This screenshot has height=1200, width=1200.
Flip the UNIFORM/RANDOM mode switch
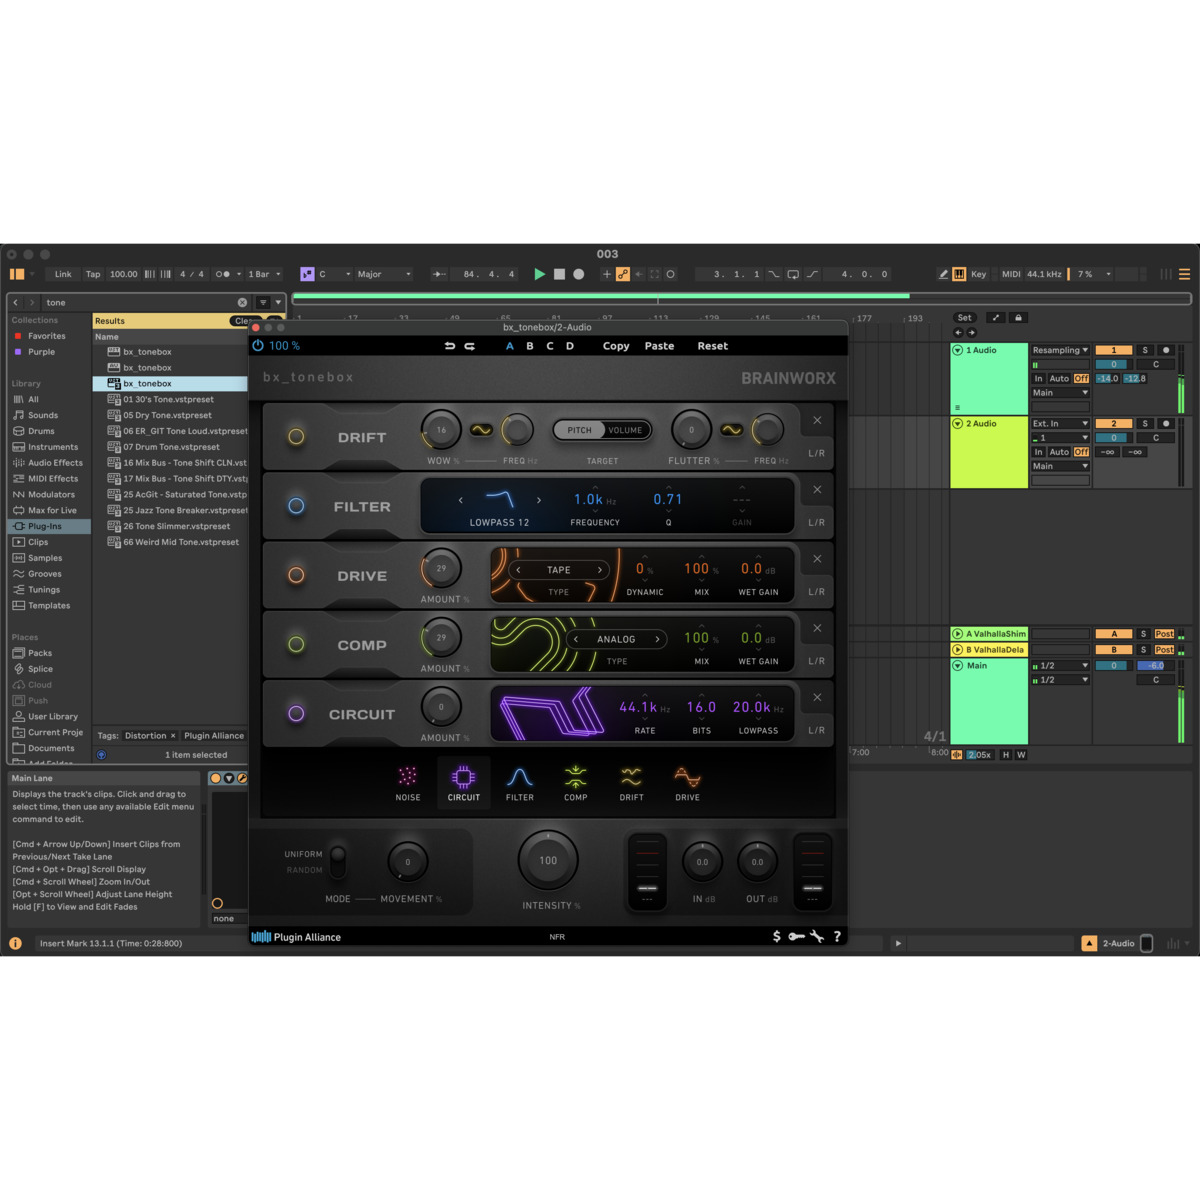tap(338, 861)
